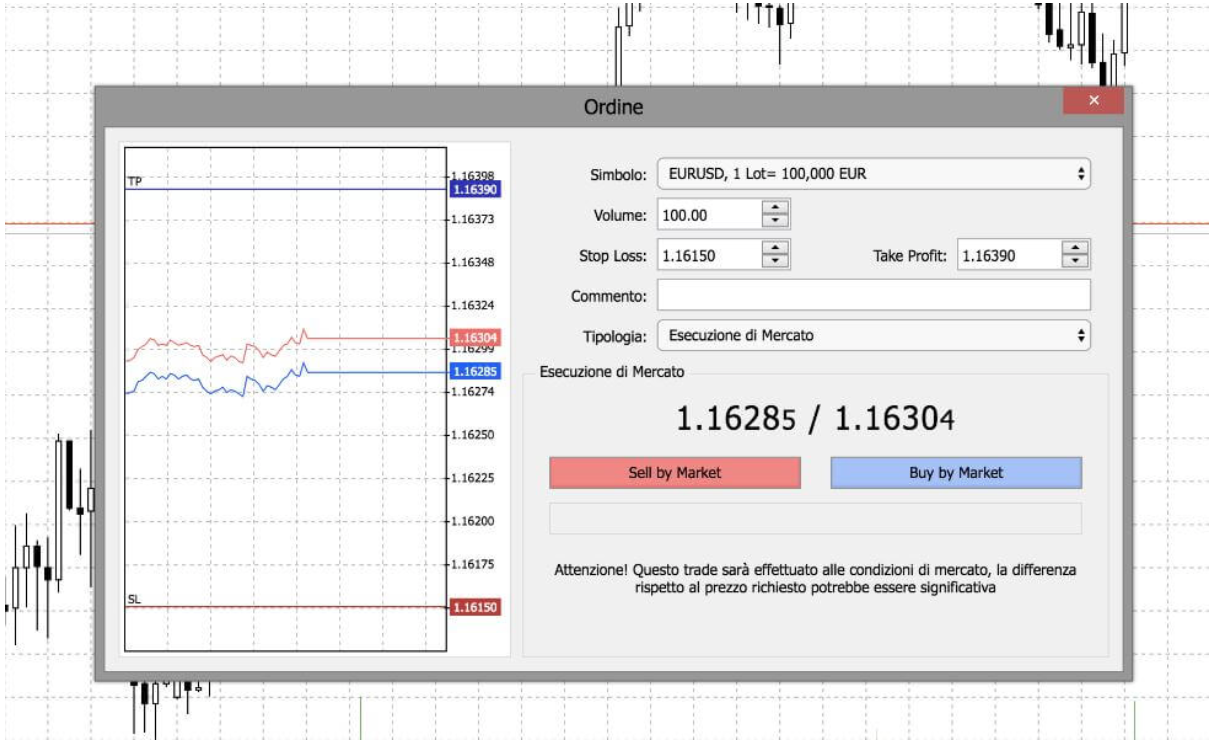1218x746 pixels.
Task: Increase Stop Loss using up arrow
Action: point(776,249)
